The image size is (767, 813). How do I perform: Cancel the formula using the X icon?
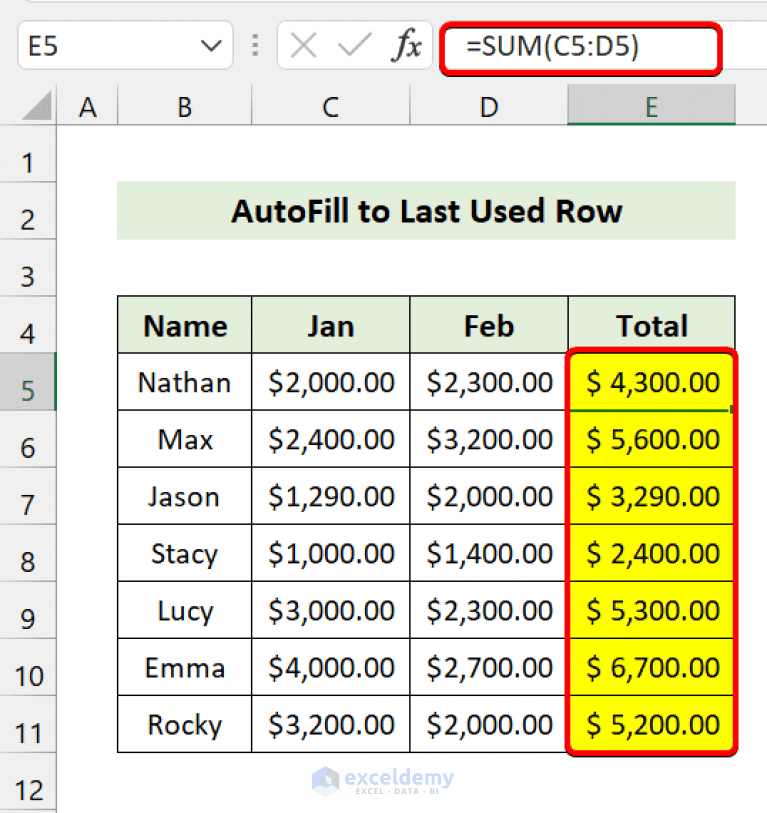point(303,45)
